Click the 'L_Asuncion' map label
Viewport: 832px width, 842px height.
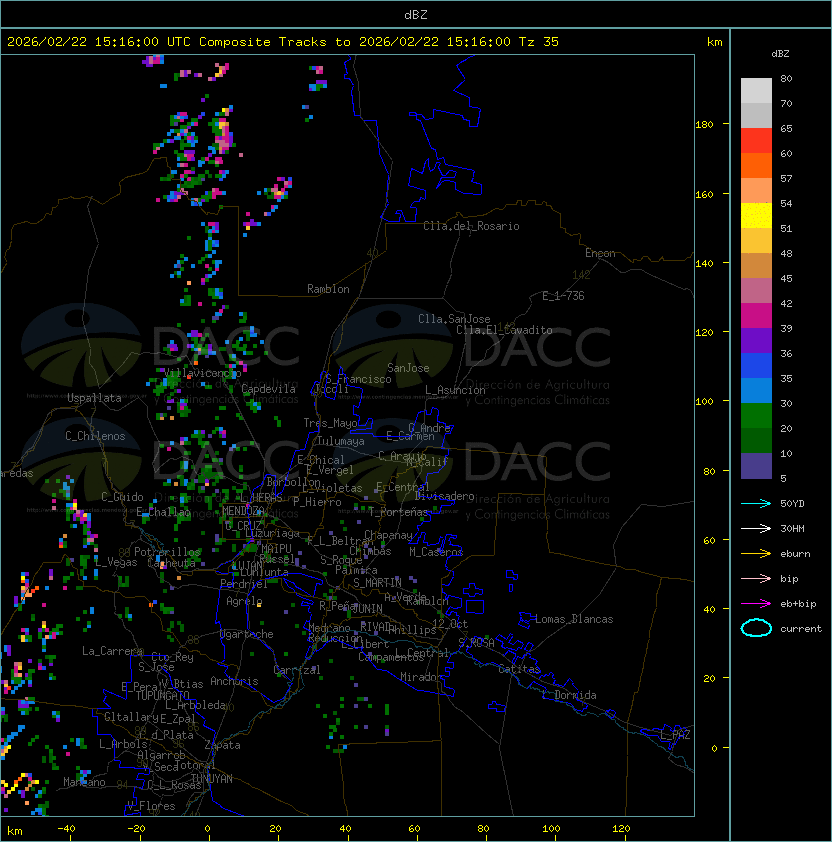point(455,390)
